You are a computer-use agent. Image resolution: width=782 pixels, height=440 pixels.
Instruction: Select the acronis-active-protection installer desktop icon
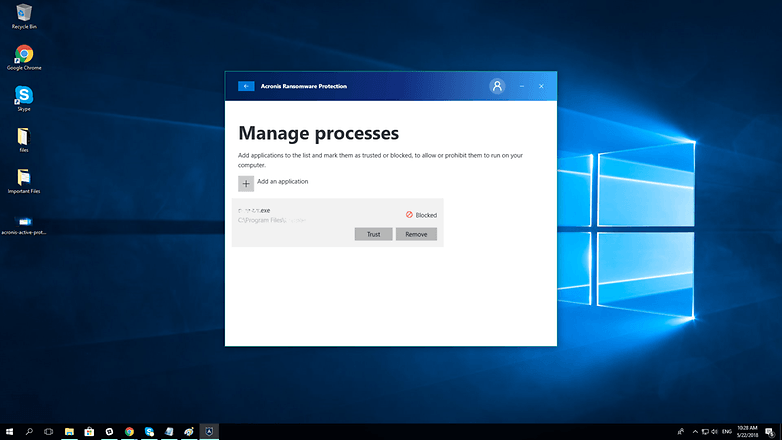(24, 221)
